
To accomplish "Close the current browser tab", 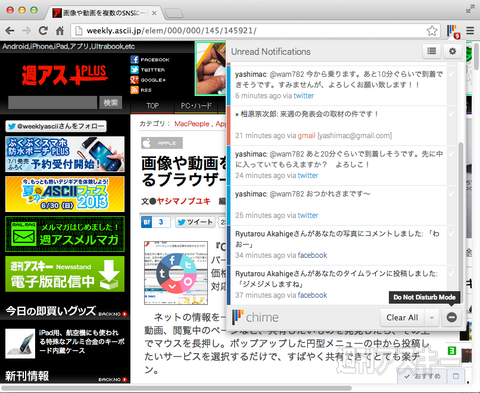I will (154, 13).
